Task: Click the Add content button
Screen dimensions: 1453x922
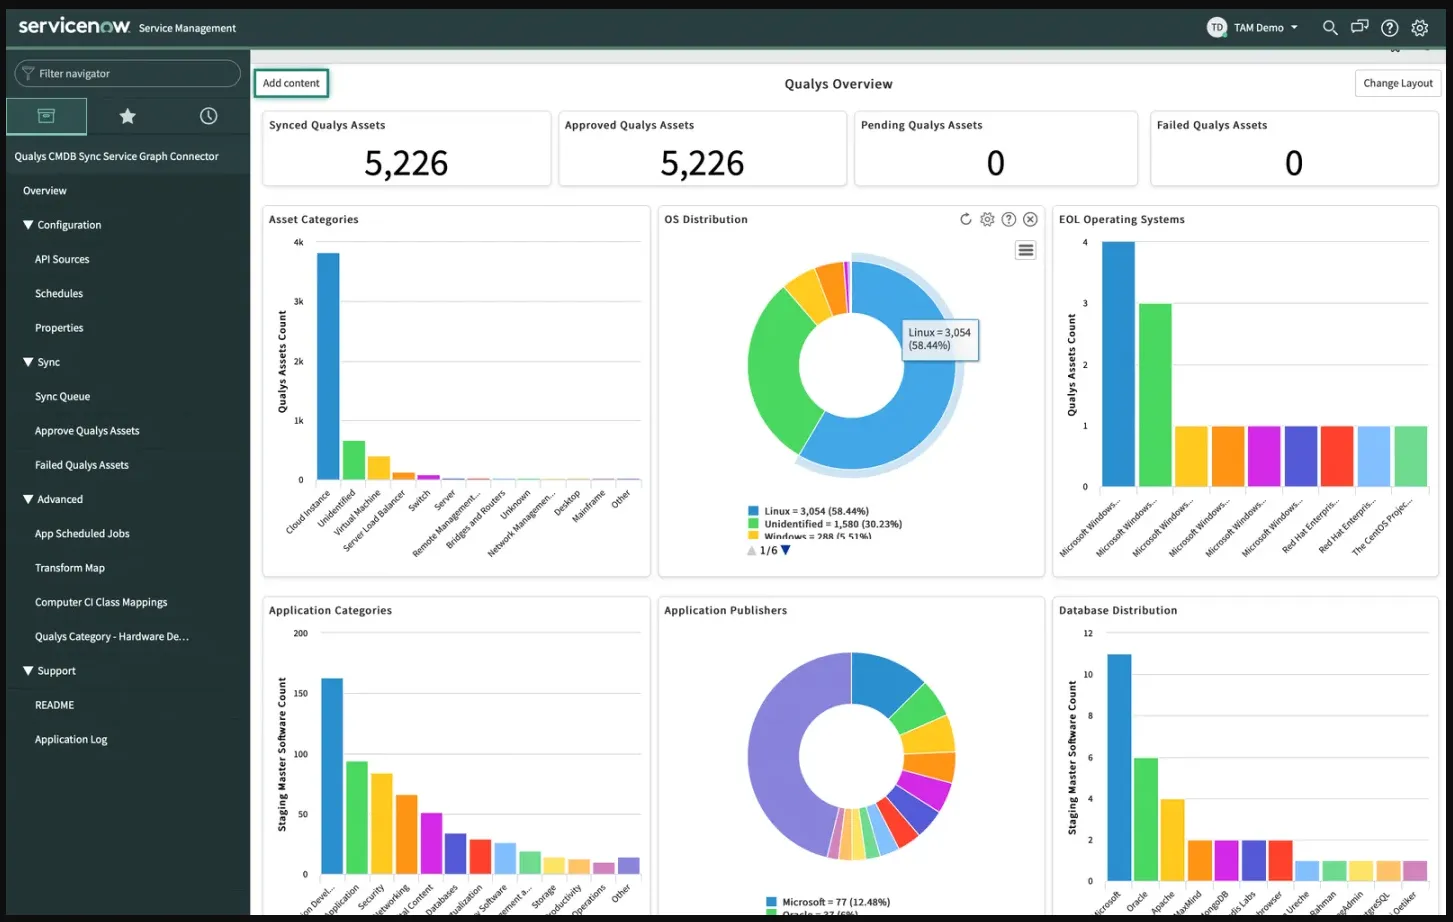Action: click(291, 83)
